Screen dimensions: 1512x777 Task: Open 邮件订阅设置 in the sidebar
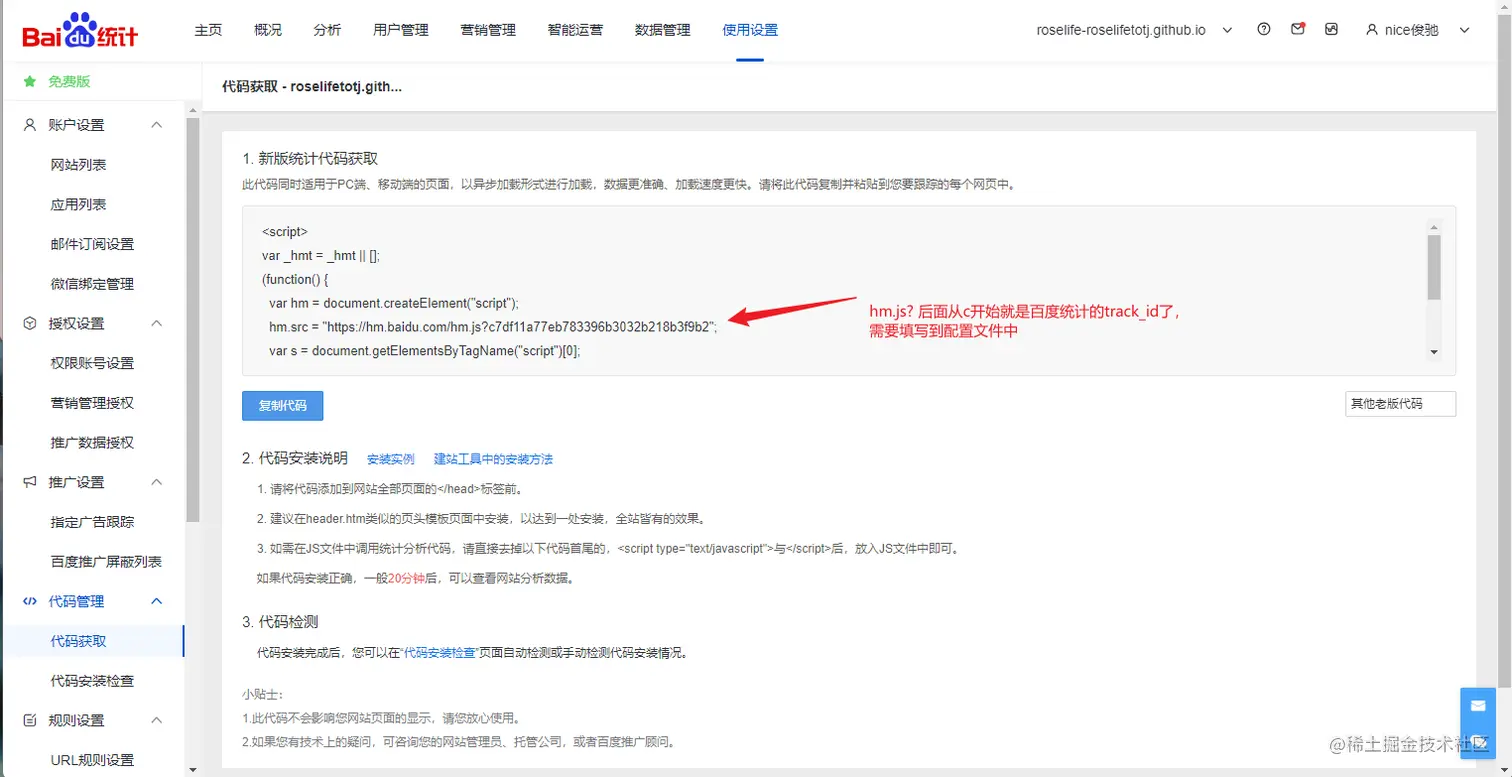point(92,244)
